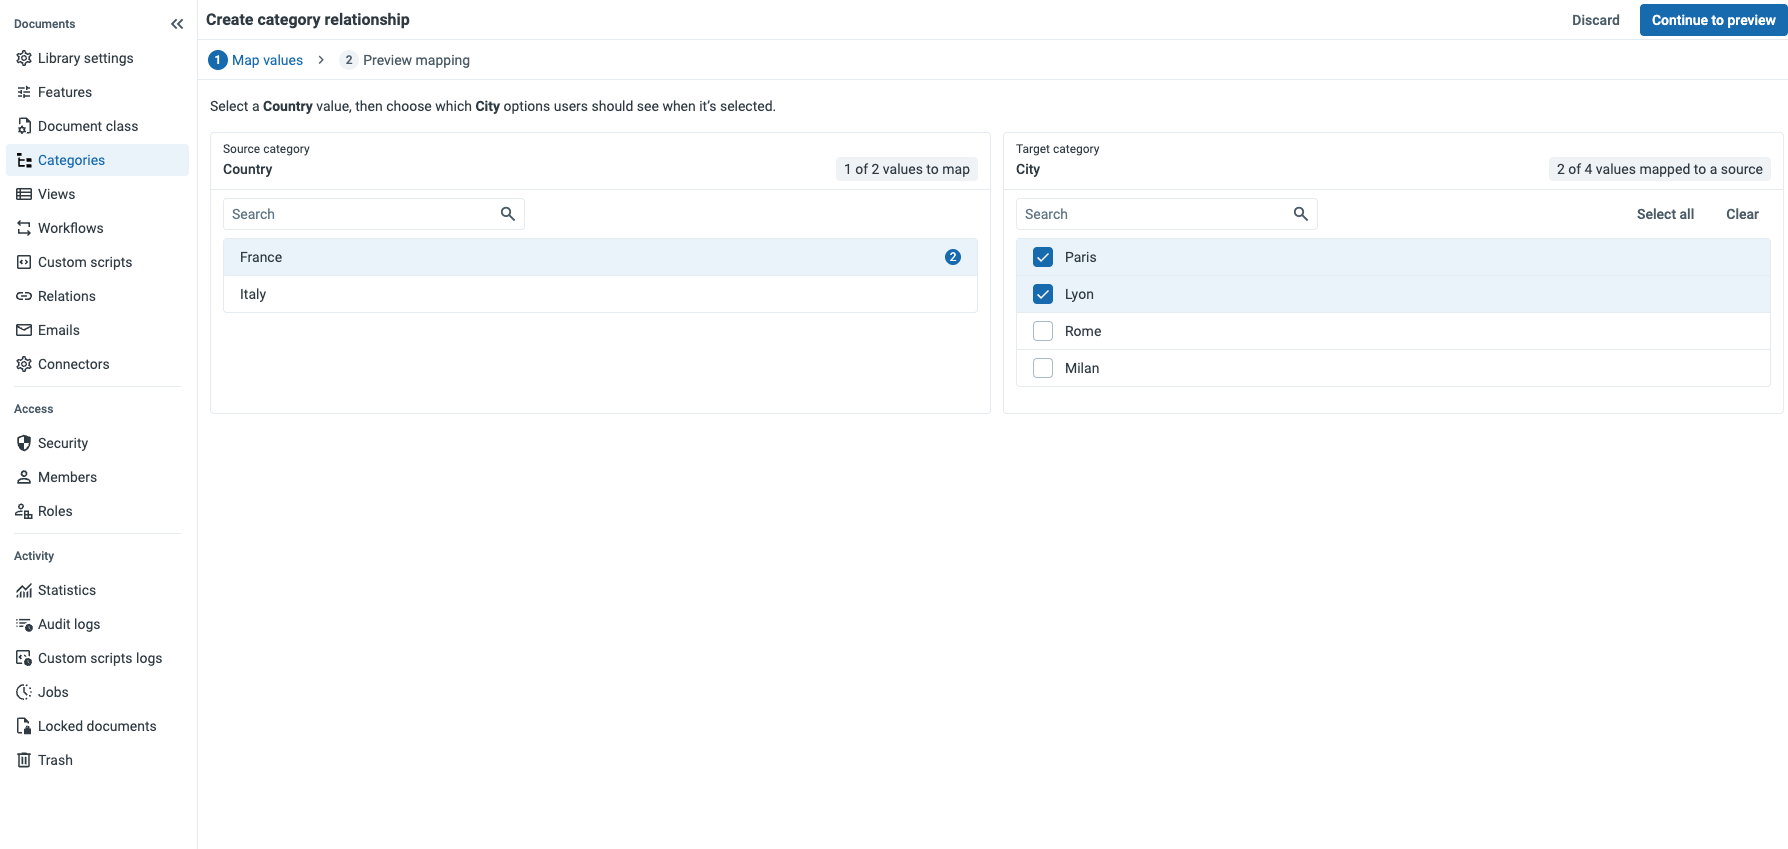
Task: Click the Paris label
Action: [x=1080, y=257]
